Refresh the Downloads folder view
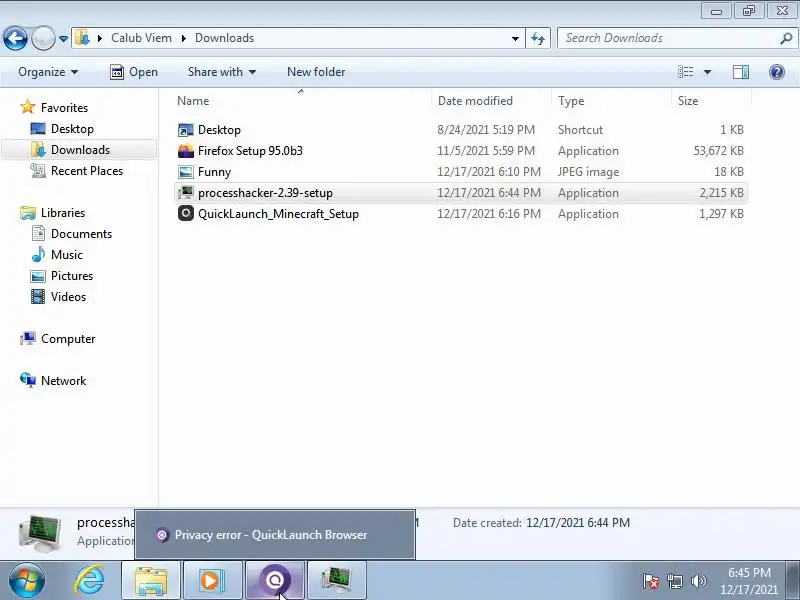The height and width of the screenshot is (600, 800). [x=538, y=38]
